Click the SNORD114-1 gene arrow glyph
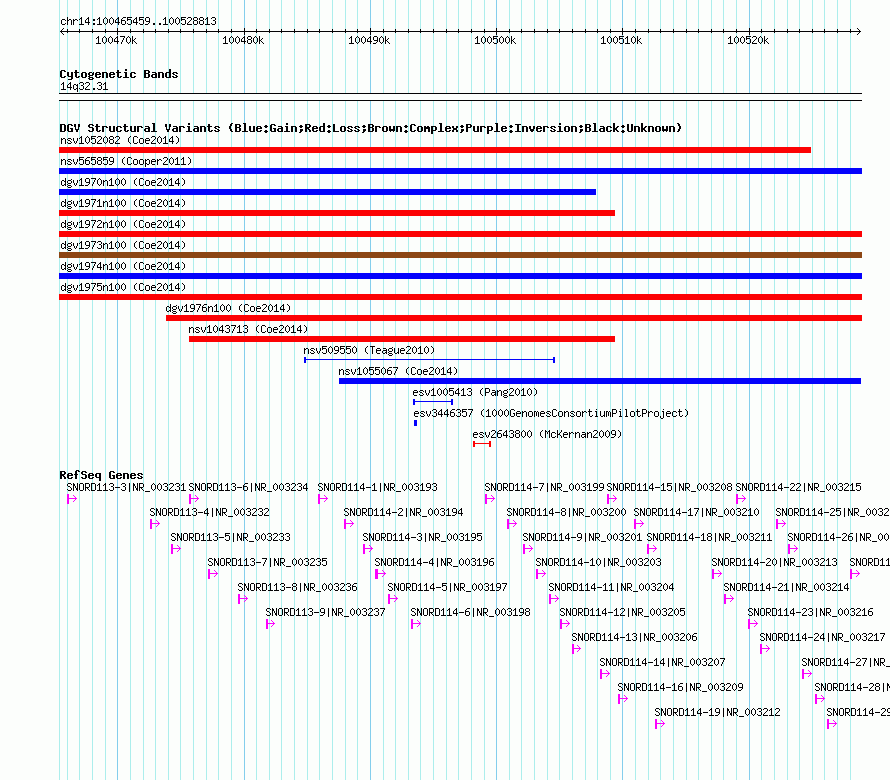The image size is (890, 780). [x=323, y=499]
